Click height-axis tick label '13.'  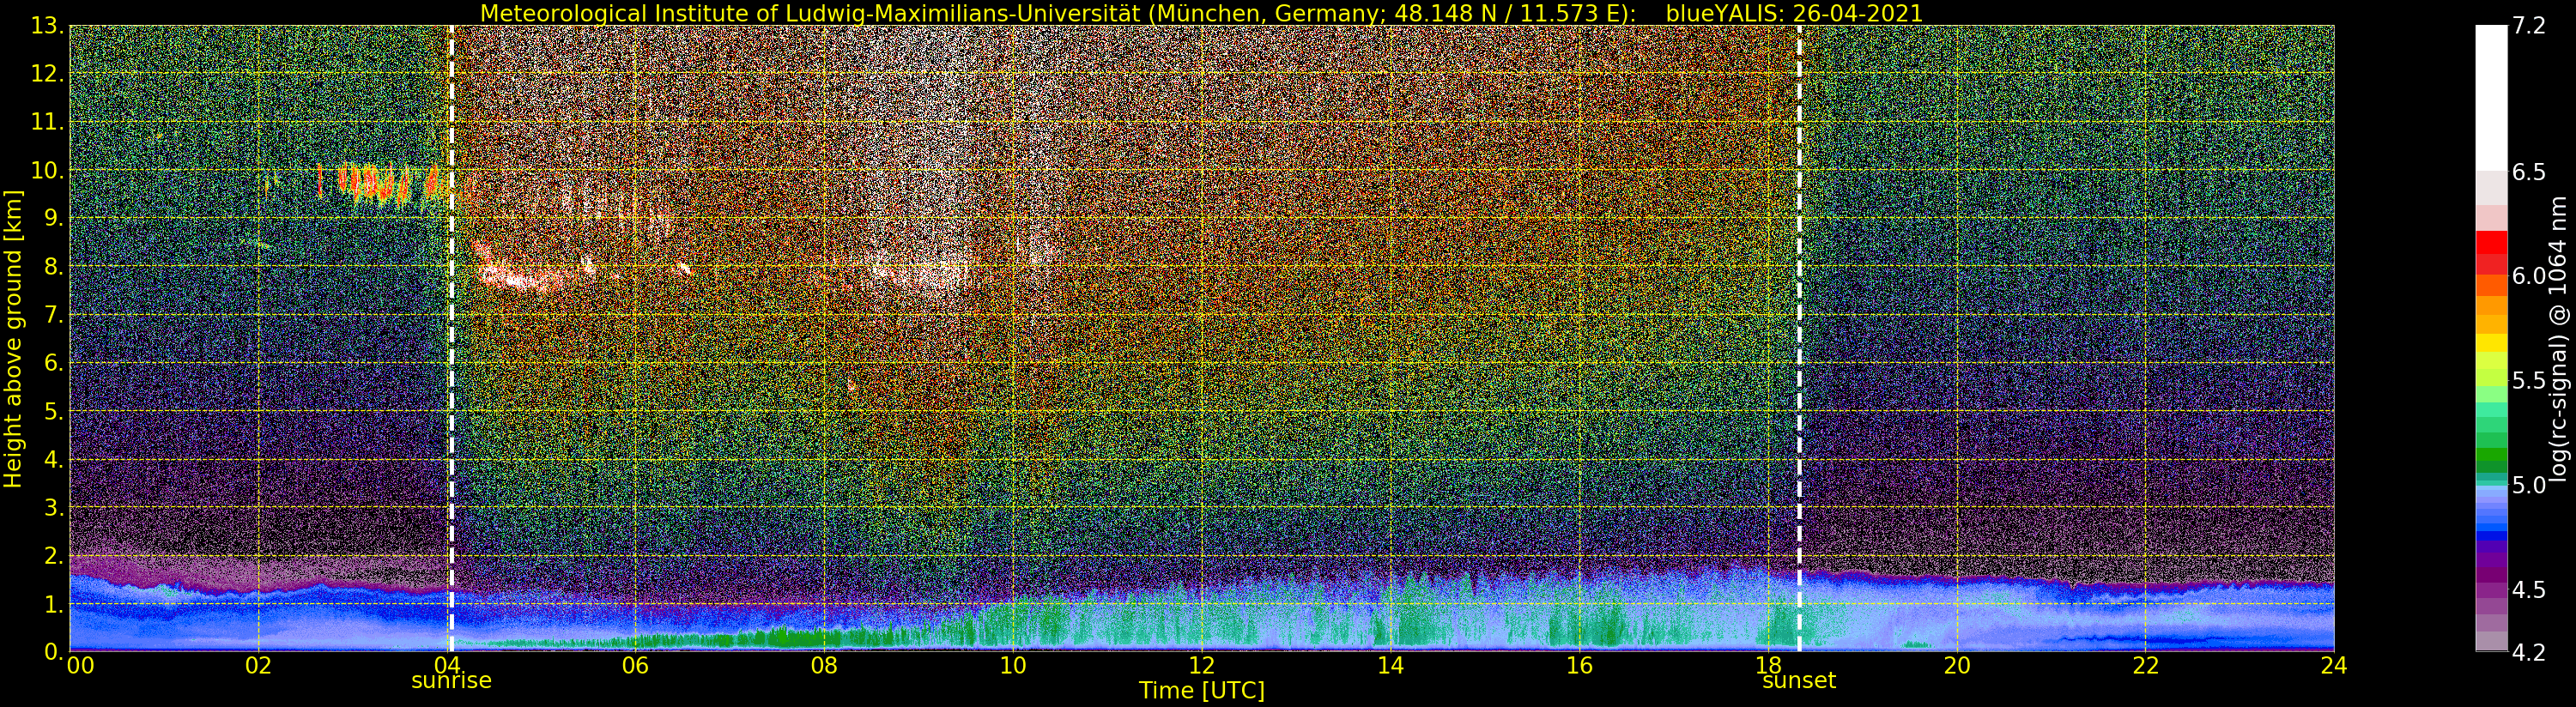point(48,26)
